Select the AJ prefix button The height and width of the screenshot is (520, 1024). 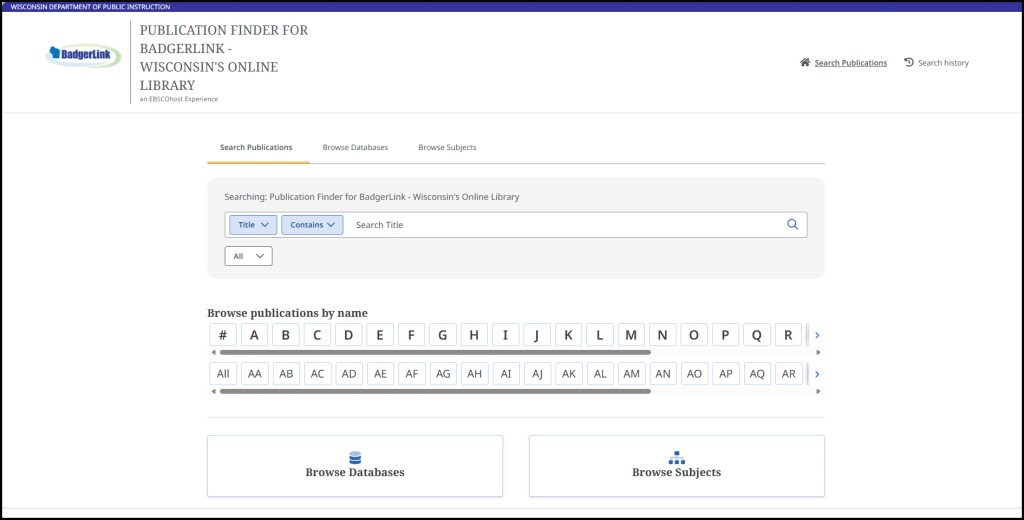[537, 374]
